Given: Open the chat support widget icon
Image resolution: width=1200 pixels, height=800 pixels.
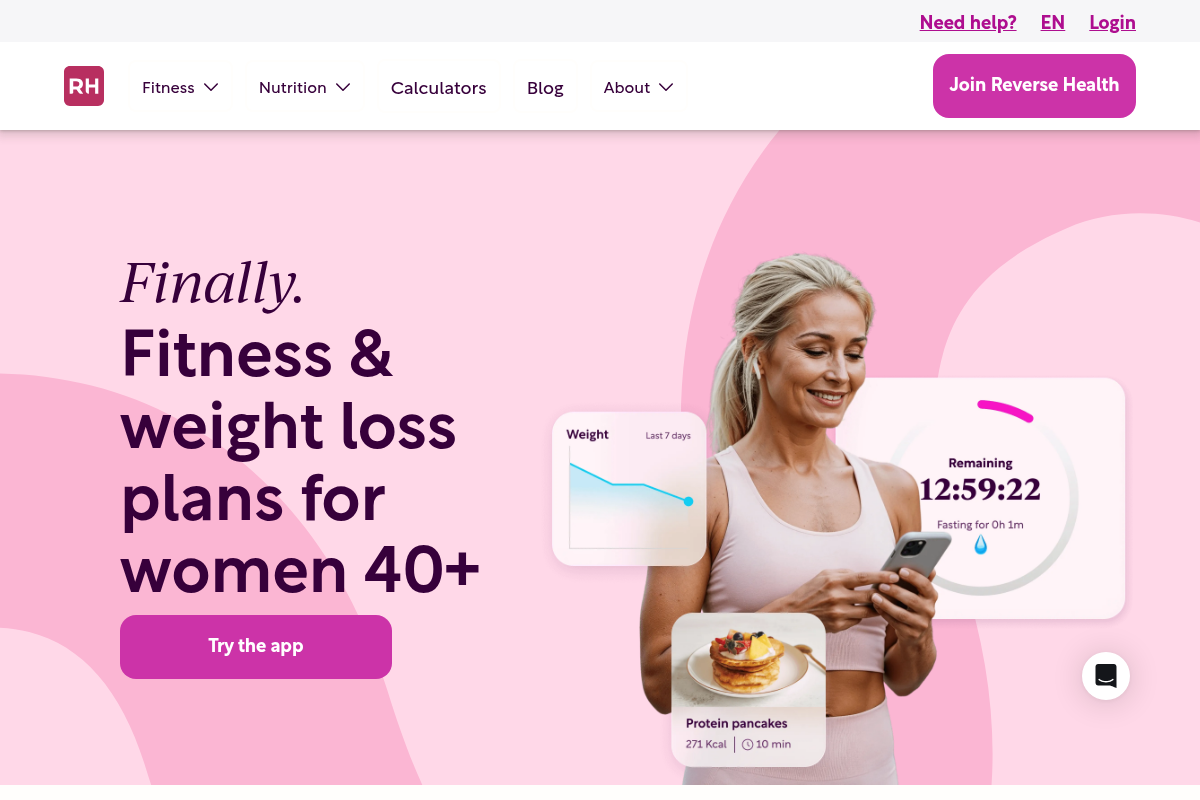Looking at the screenshot, I should (x=1106, y=676).
